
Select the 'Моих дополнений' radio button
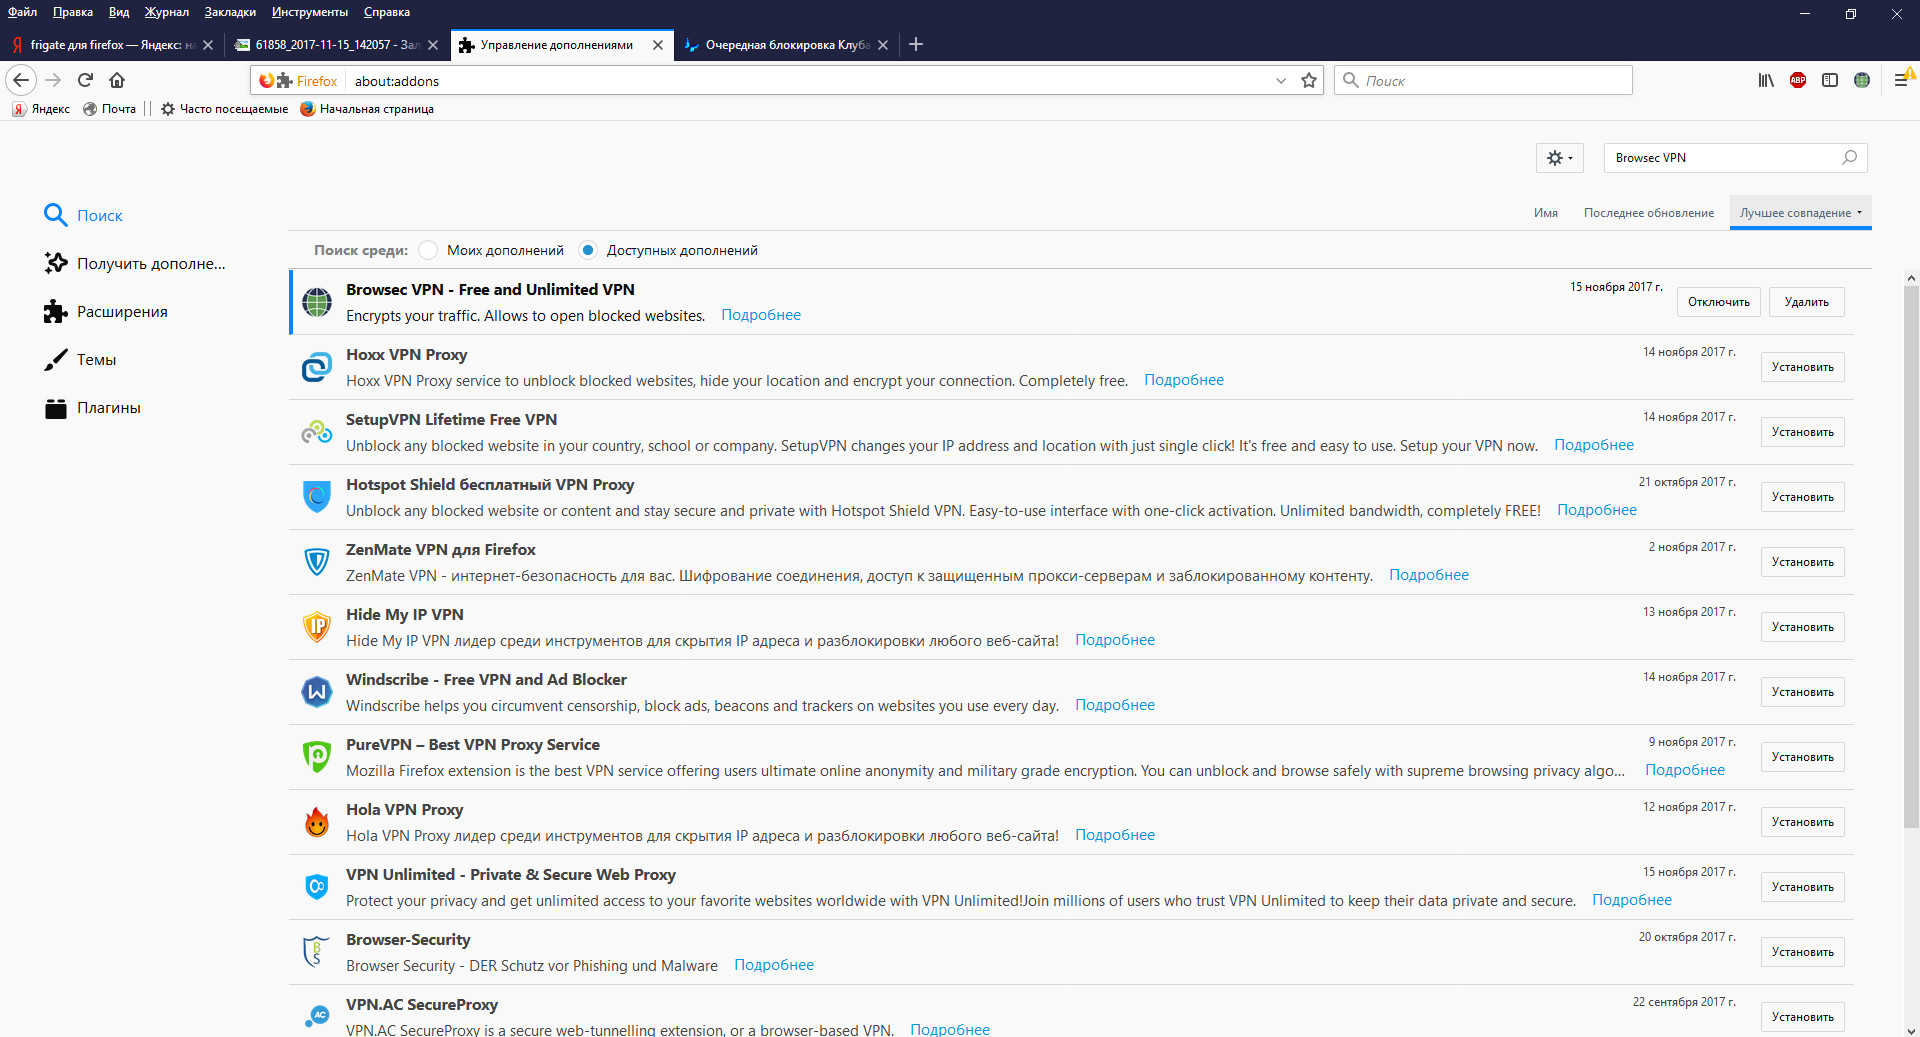[x=428, y=250]
